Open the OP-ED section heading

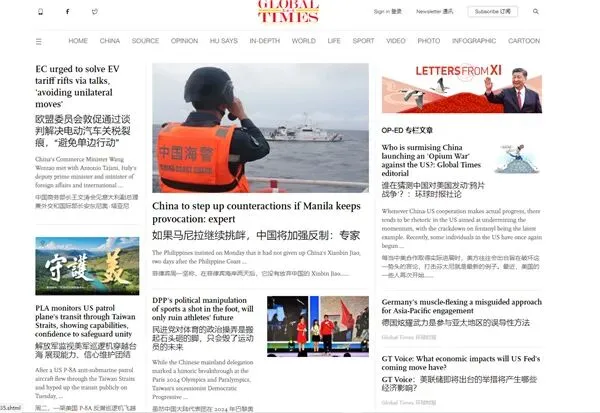coord(407,130)
